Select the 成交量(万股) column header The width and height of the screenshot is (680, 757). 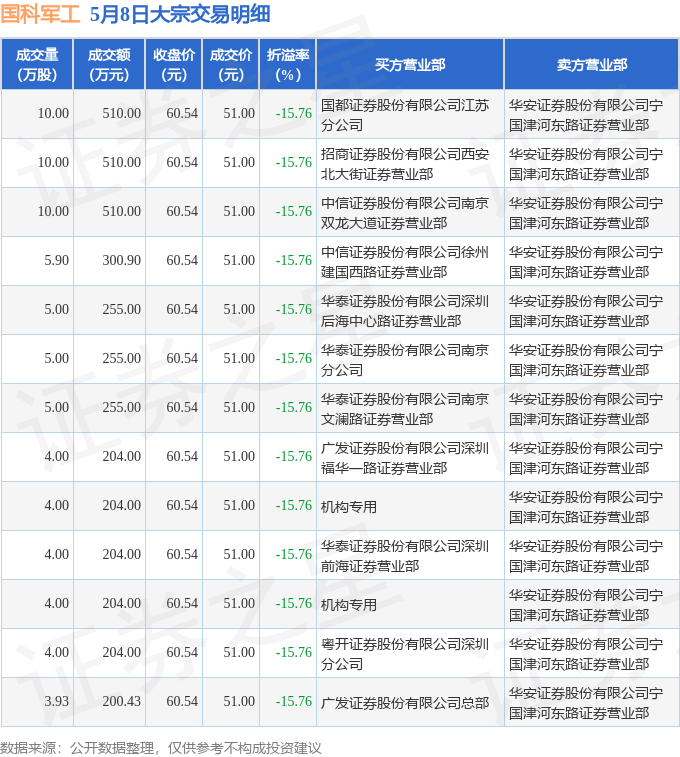point(37,65)
